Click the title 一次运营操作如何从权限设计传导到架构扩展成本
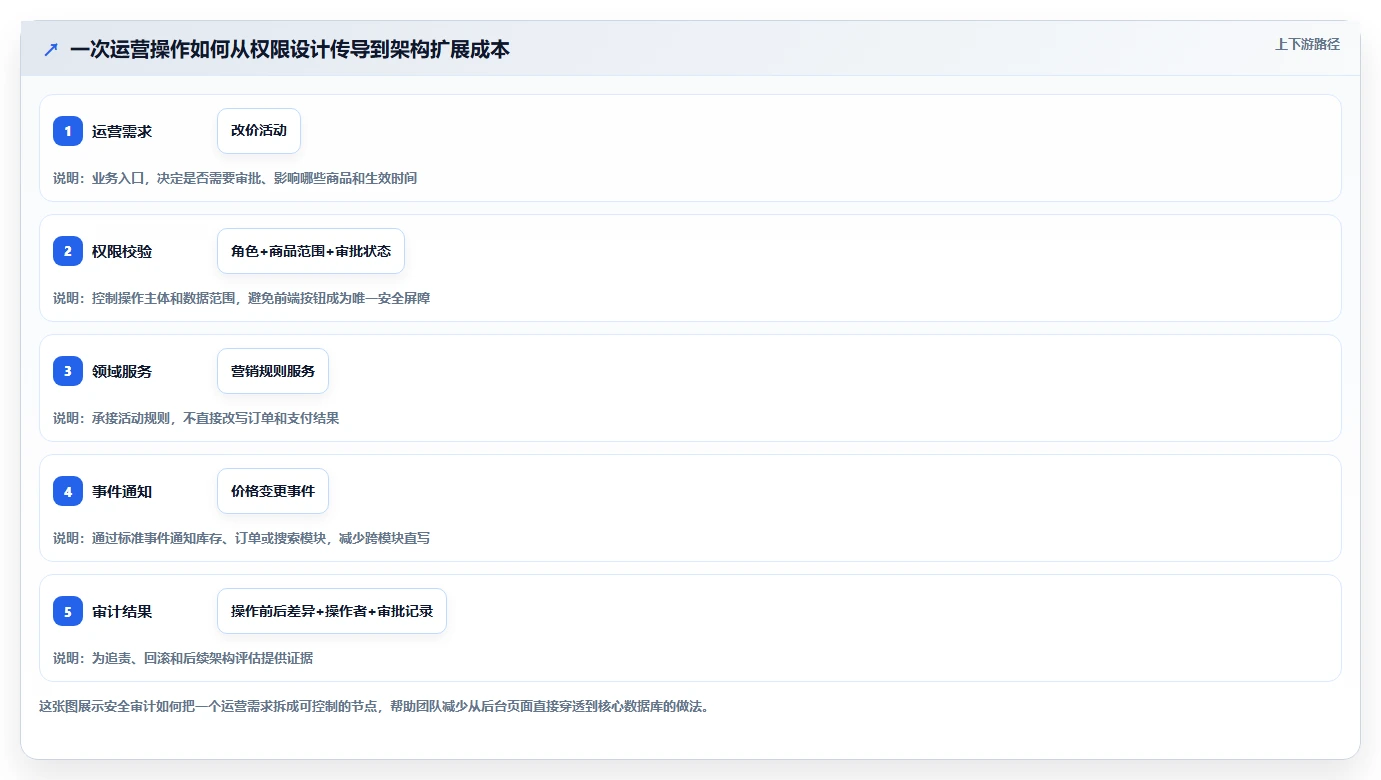Screen dimensions: 1381x780 click(290, 49)
